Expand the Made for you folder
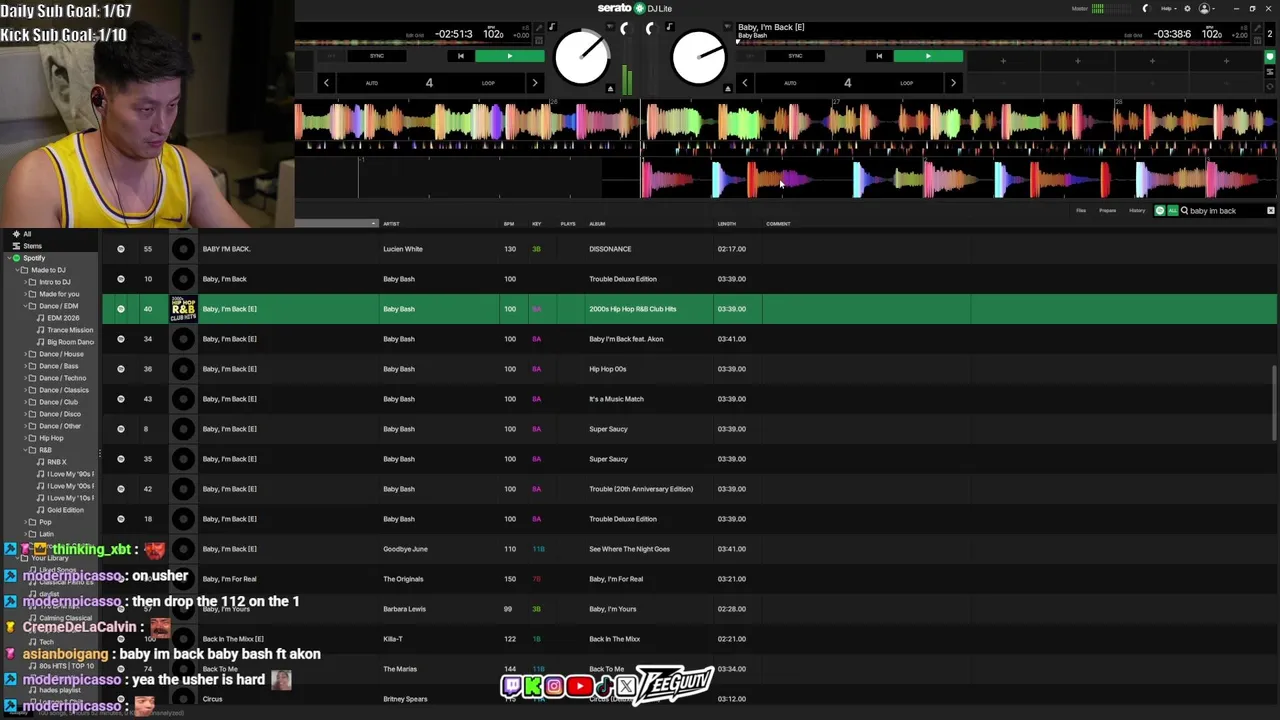Image resolution: width=1280 pixels, height=720 pixels. point(25,294)
